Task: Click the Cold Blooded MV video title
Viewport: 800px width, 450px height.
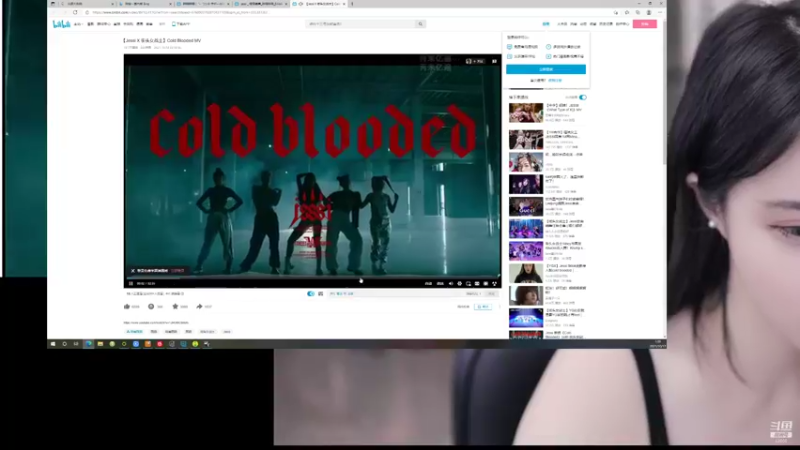Action: (162, 40)
